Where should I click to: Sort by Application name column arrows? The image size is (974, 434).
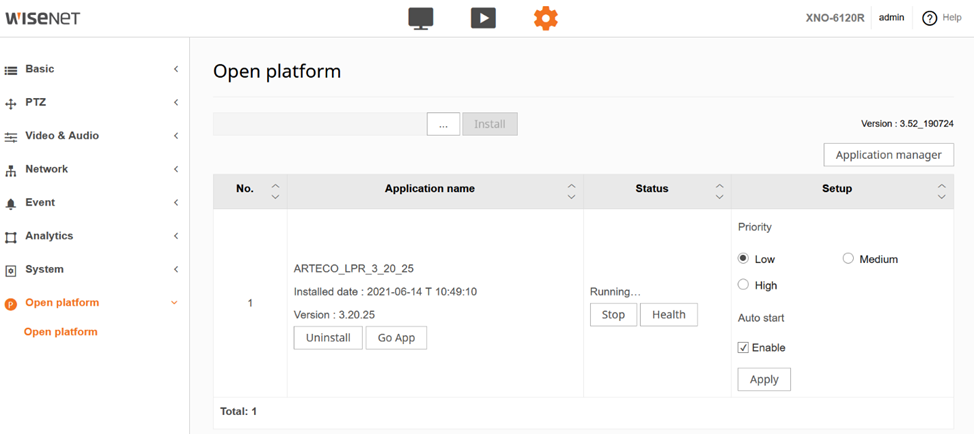pos(572,191)
